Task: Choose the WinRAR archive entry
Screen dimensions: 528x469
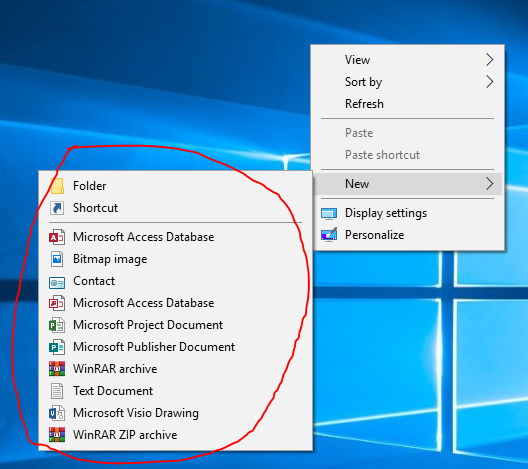Action: point(175,369)
